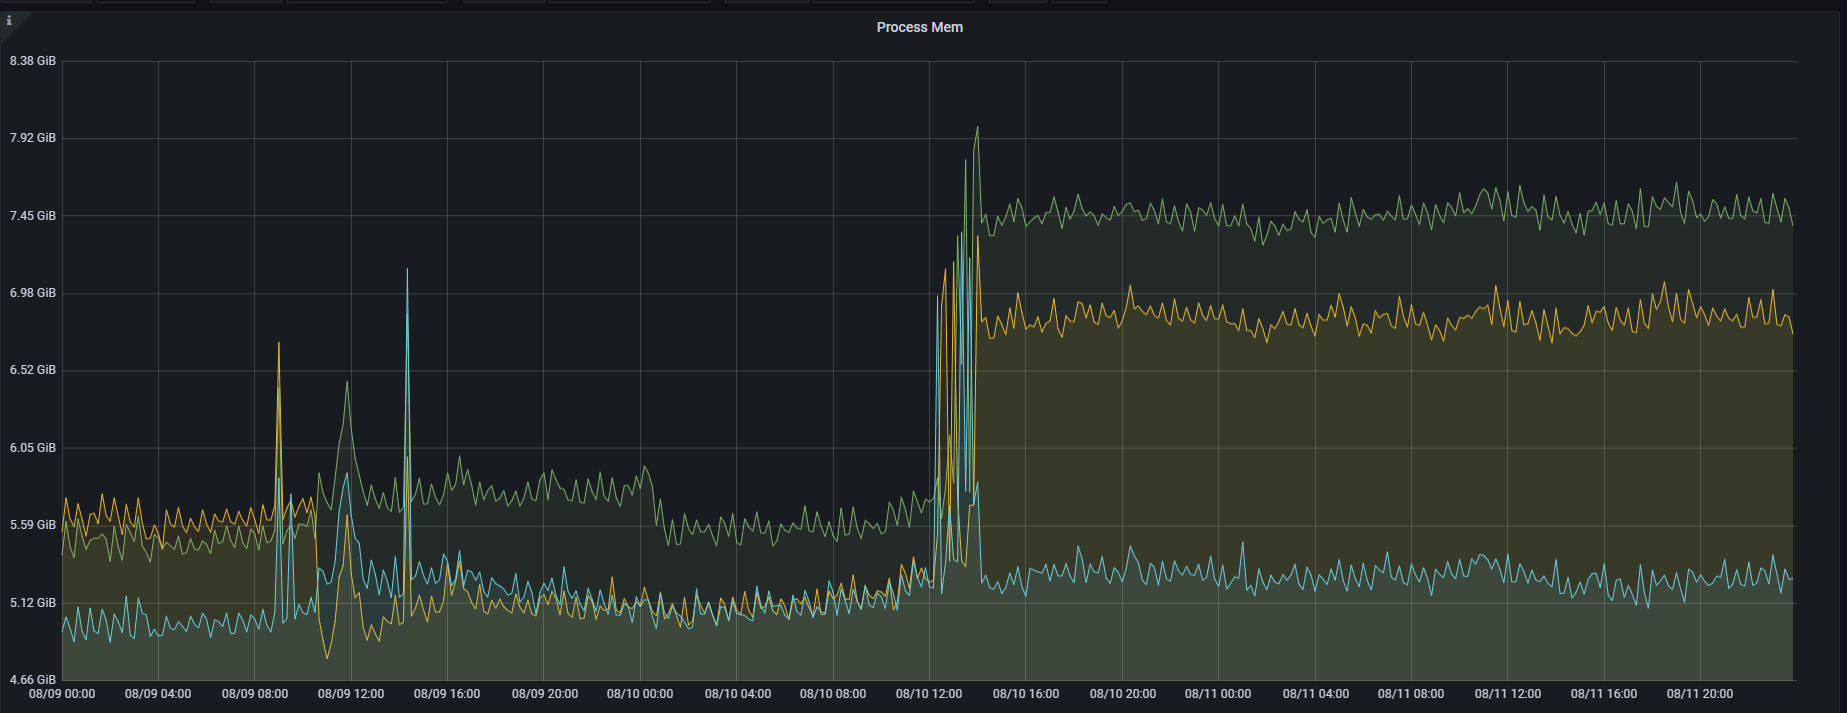Click the 7.45 GiB y-axis label

[x=33, y=216]
